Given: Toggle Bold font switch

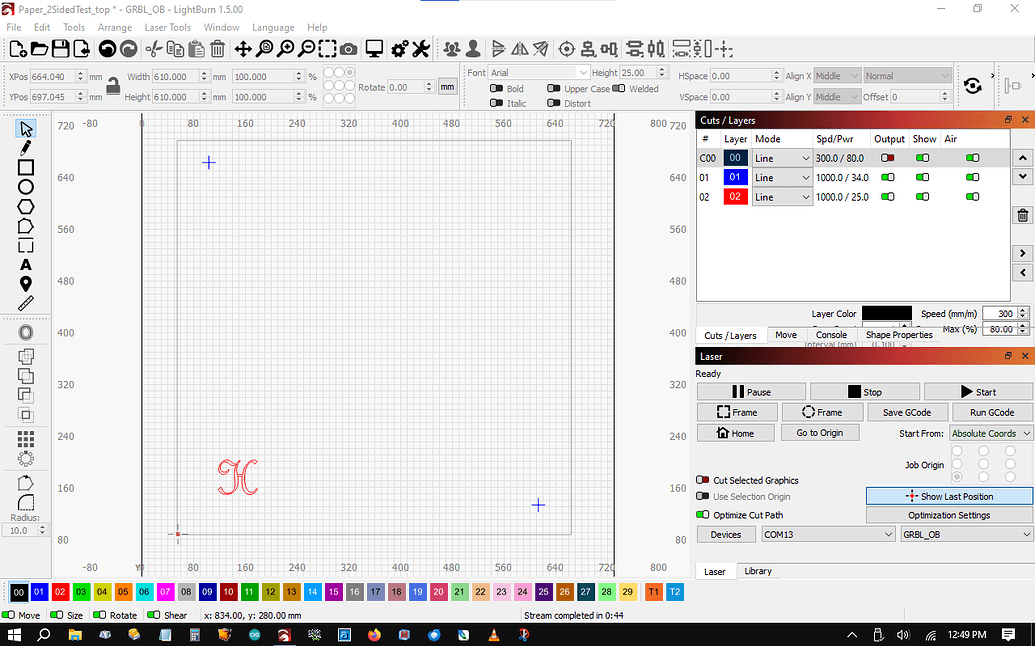Looking at the screenshot, I should coord(496,88).
